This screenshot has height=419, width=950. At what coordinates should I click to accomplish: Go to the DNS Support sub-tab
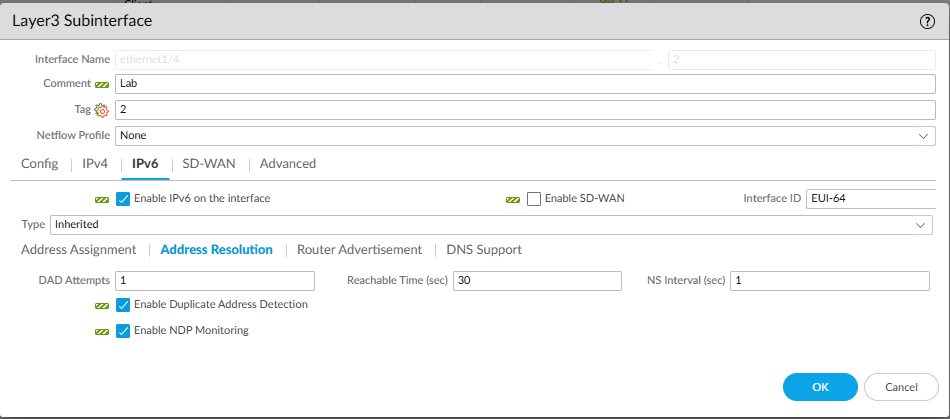pyautogui.click(x=484, y=250)
